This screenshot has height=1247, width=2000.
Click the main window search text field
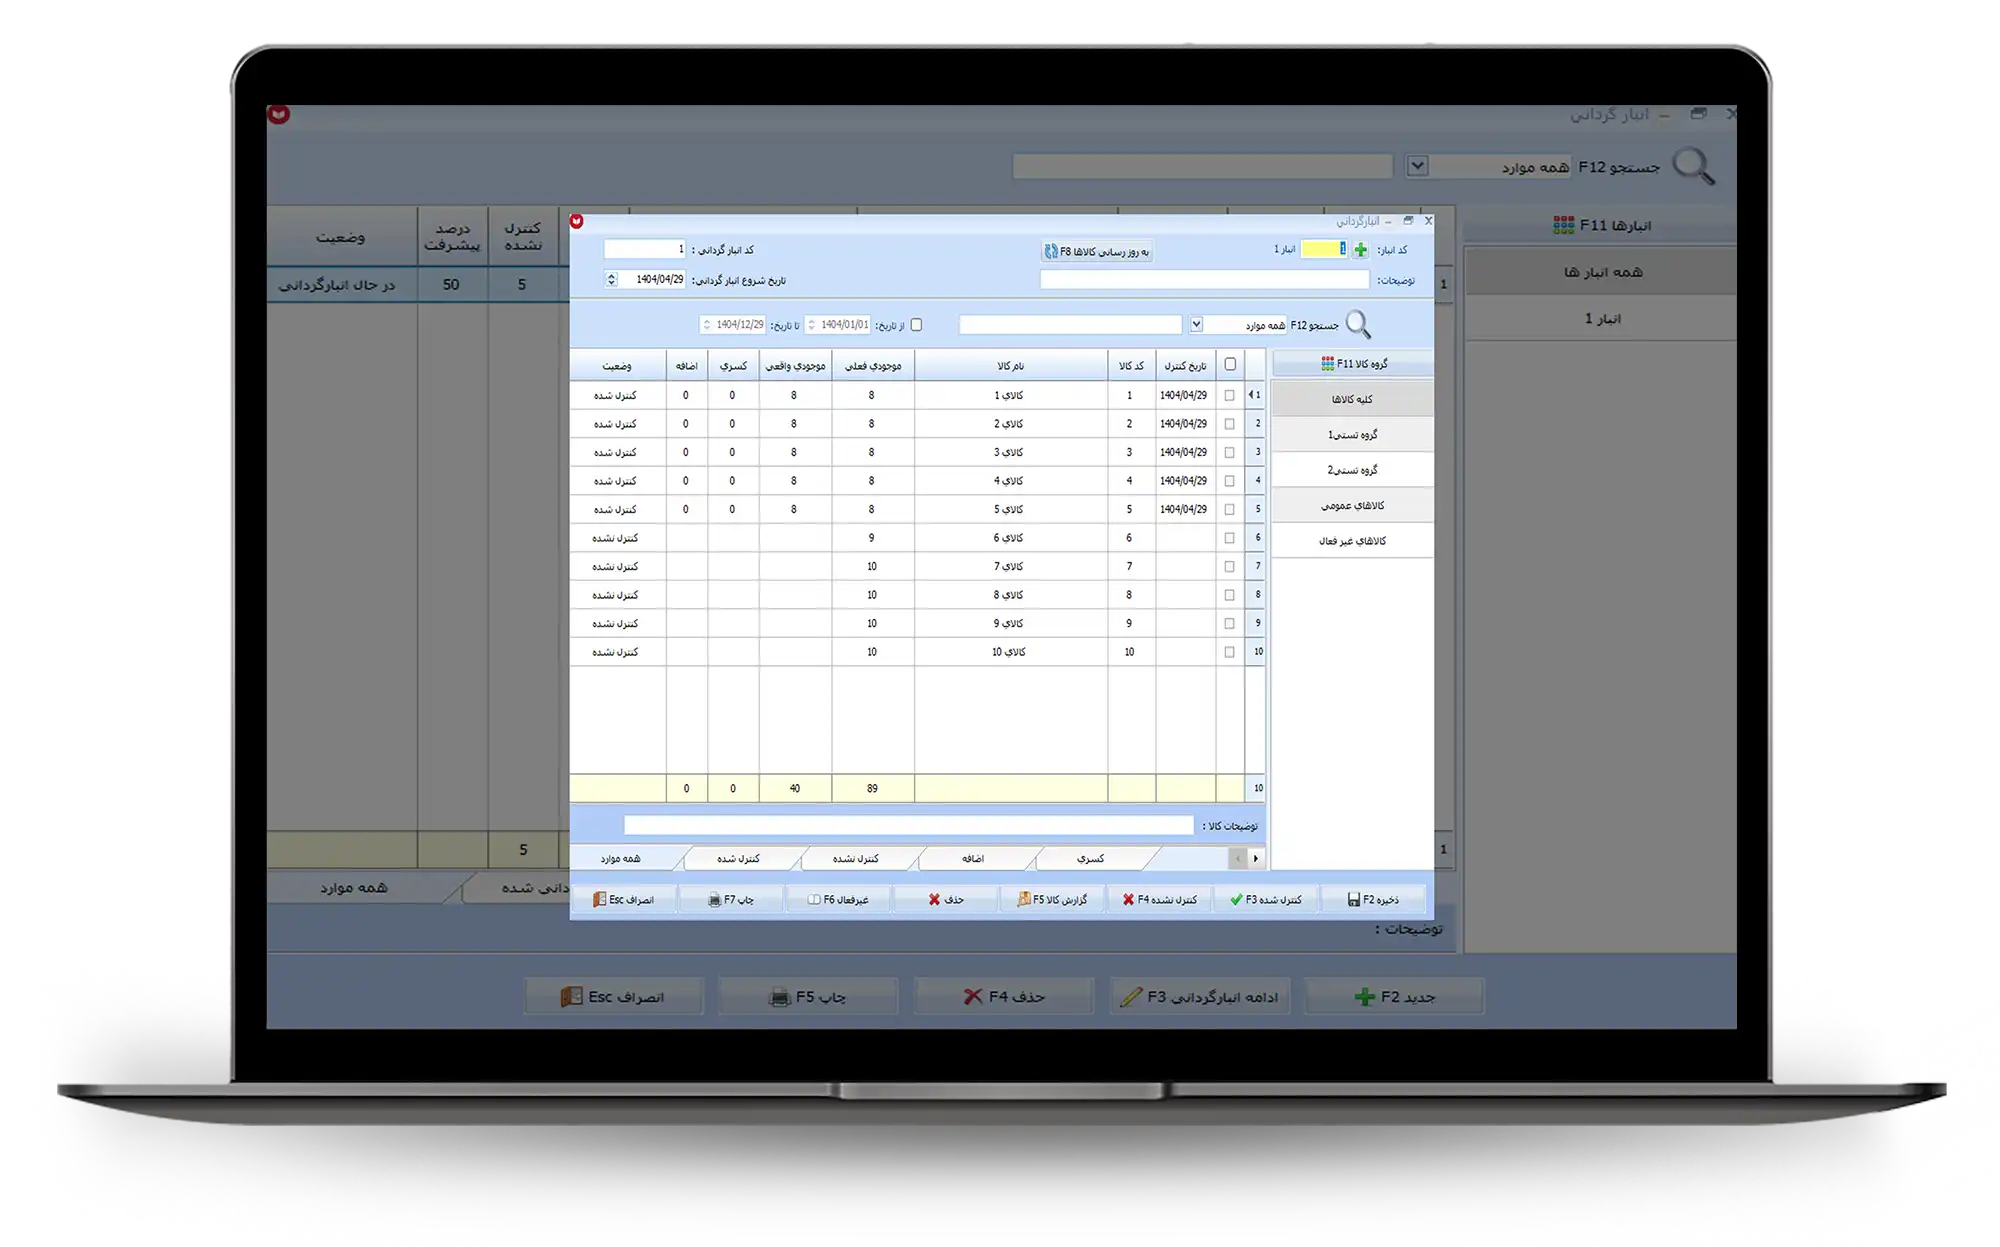(1202, 166)
